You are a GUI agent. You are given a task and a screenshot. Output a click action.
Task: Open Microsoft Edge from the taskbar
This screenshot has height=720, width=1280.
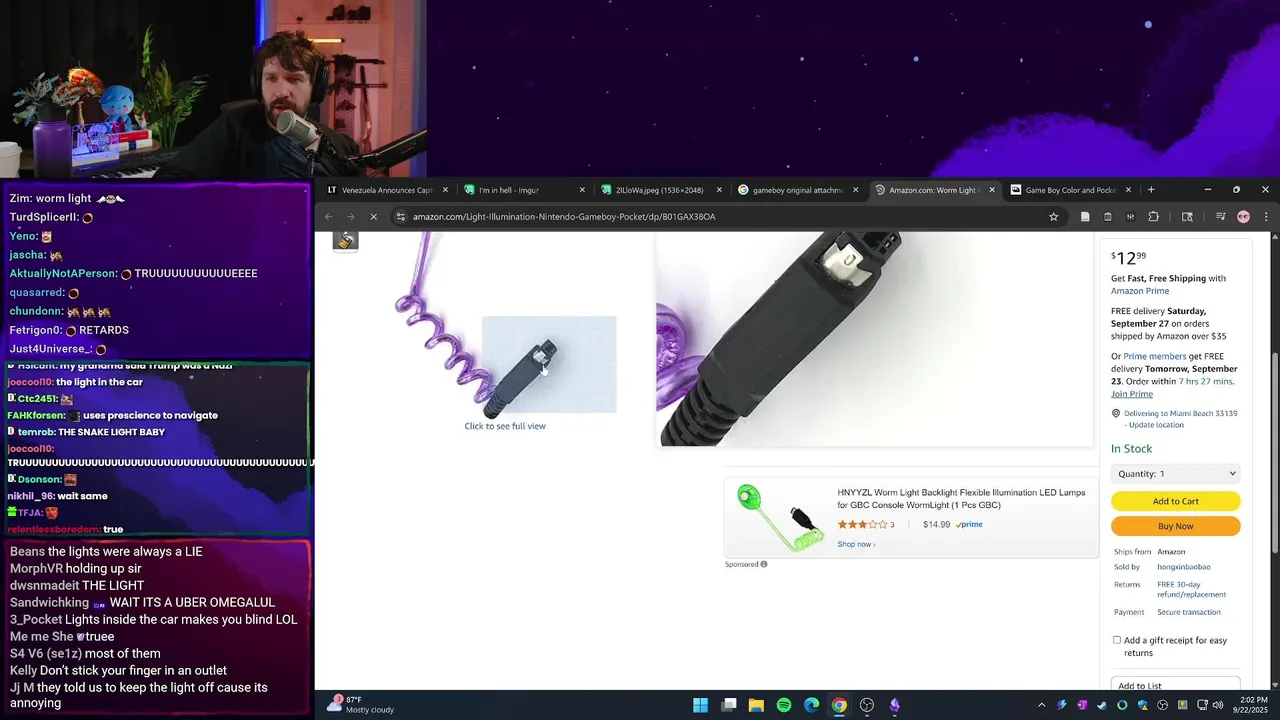pyautogui.click(x=812, y=705)
